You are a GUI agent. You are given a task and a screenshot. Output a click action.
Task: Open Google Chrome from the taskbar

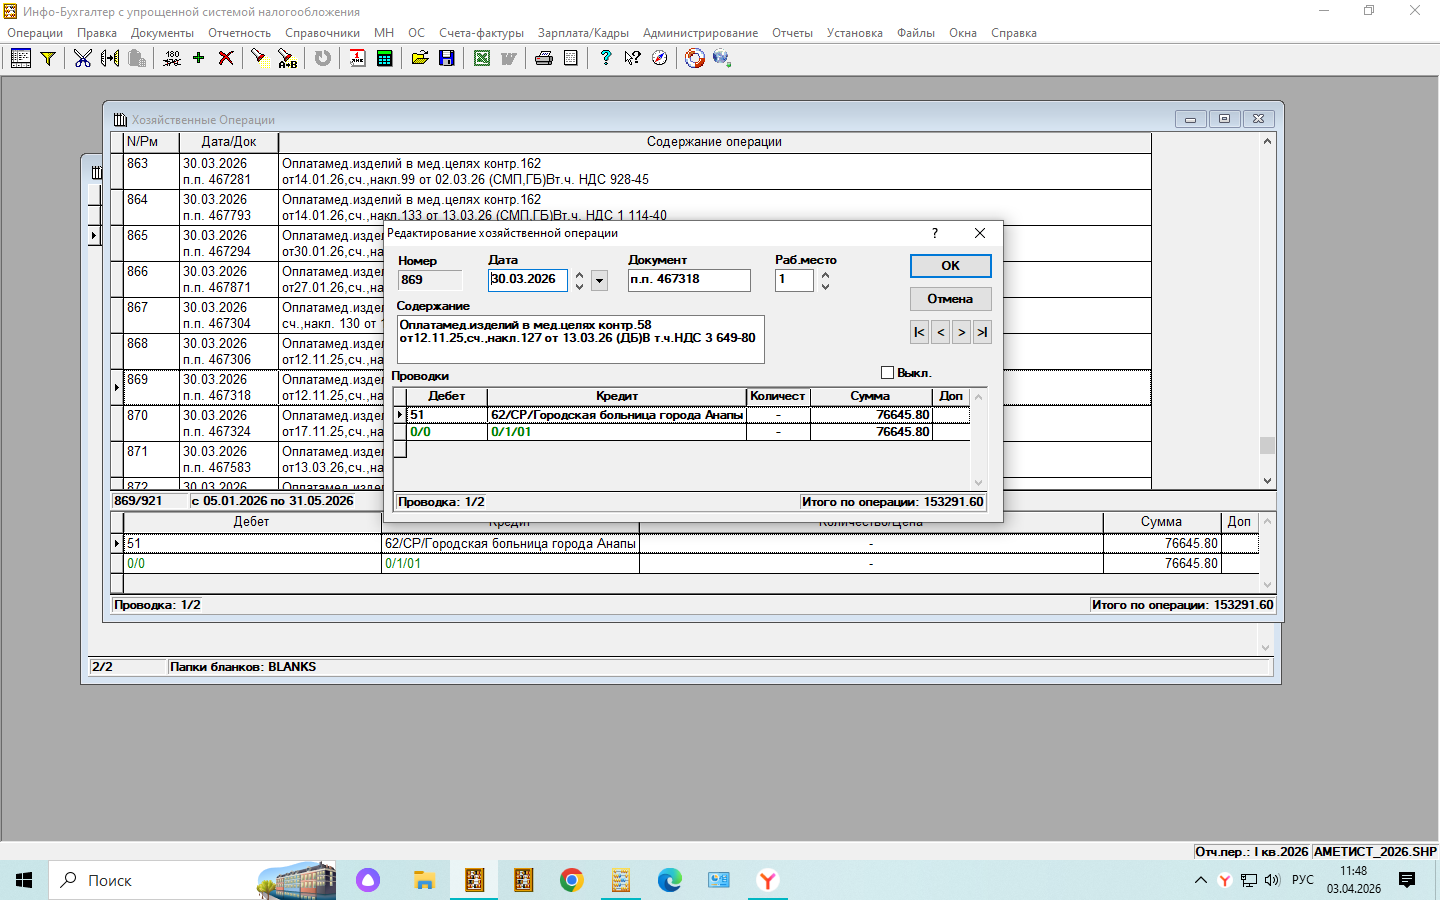(572, 880)
